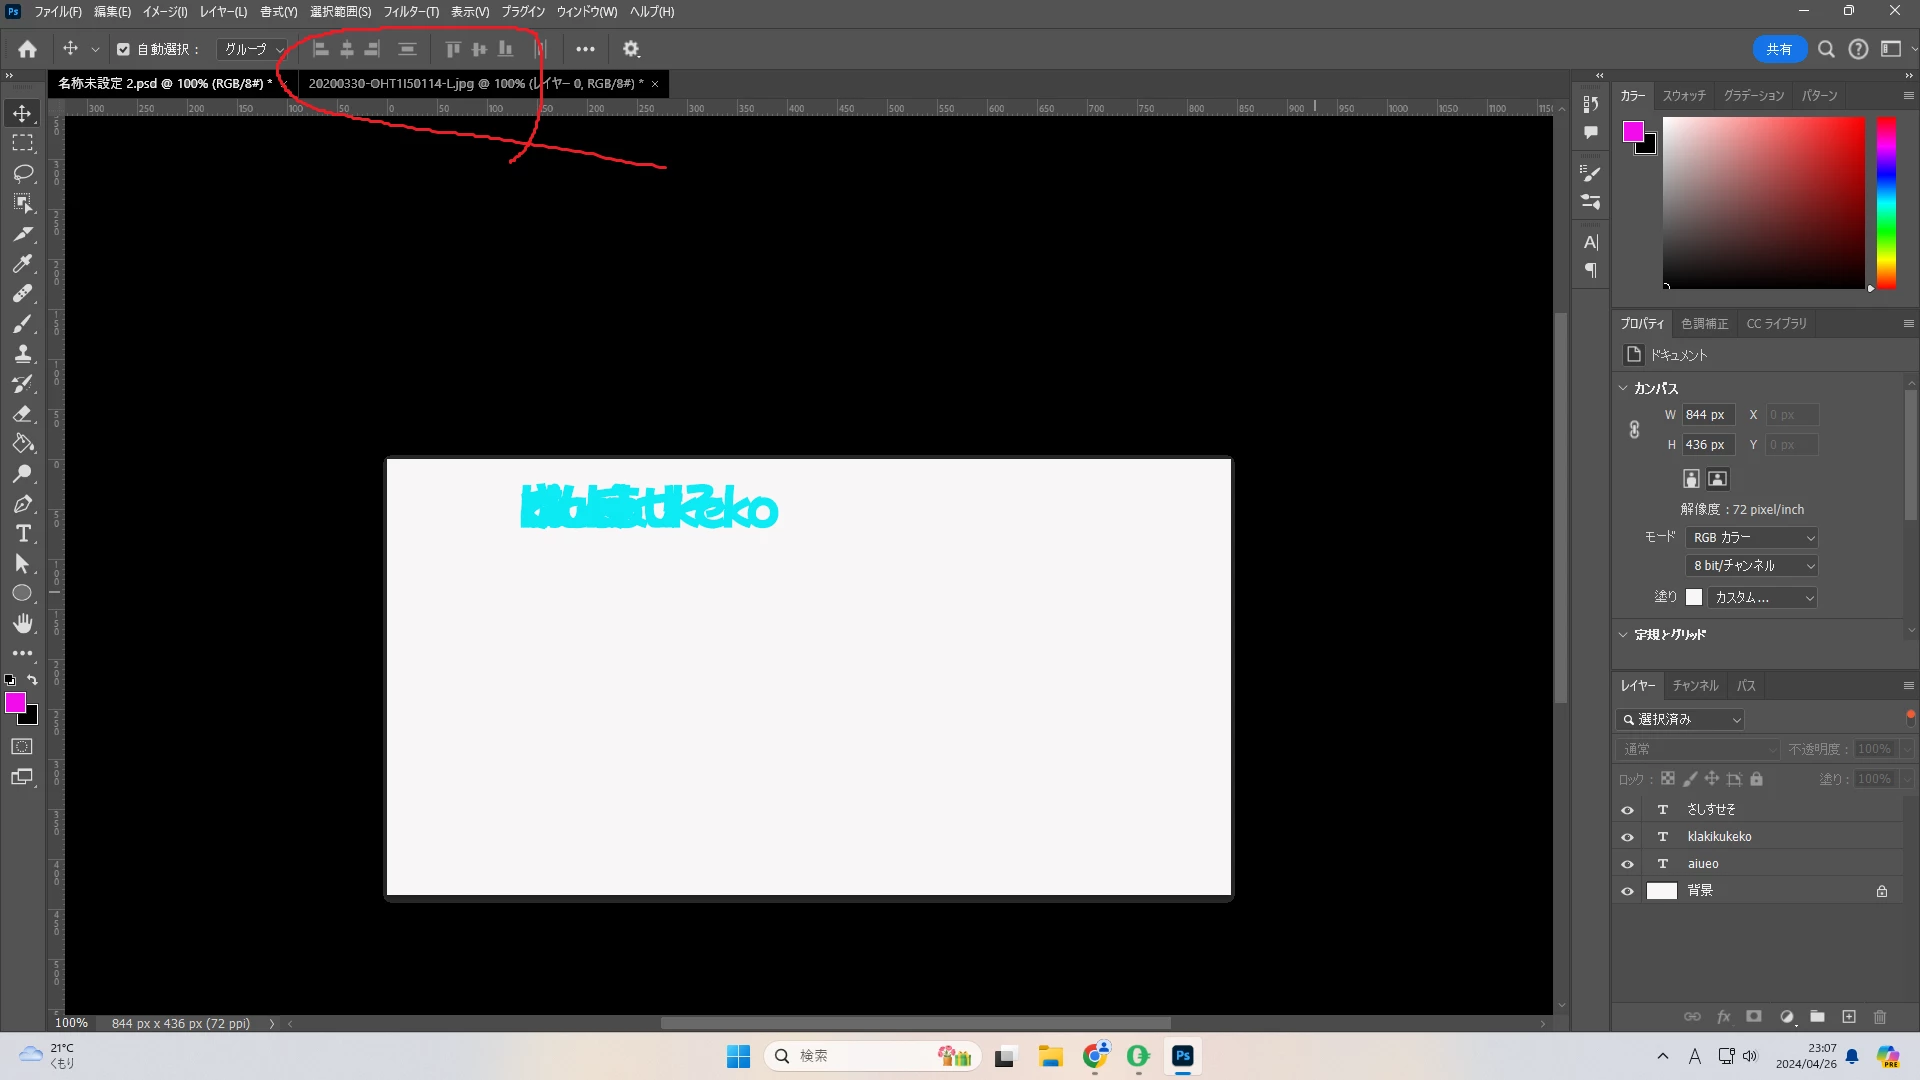Viewport: 1920px width, 1080px height.
Task: Select the Eraser tool
Action: click(23, 414)
